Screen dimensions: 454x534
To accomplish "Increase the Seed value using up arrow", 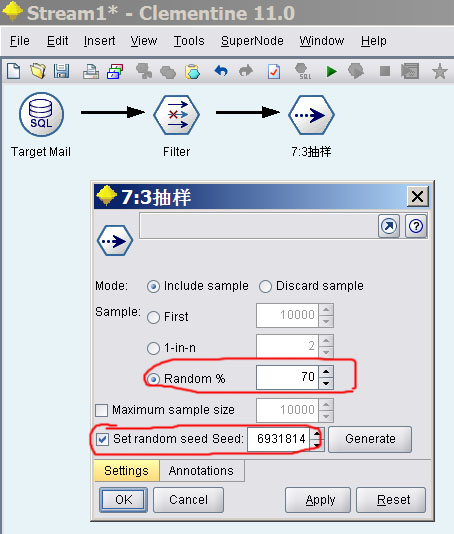I will click(x=317, y=434).
